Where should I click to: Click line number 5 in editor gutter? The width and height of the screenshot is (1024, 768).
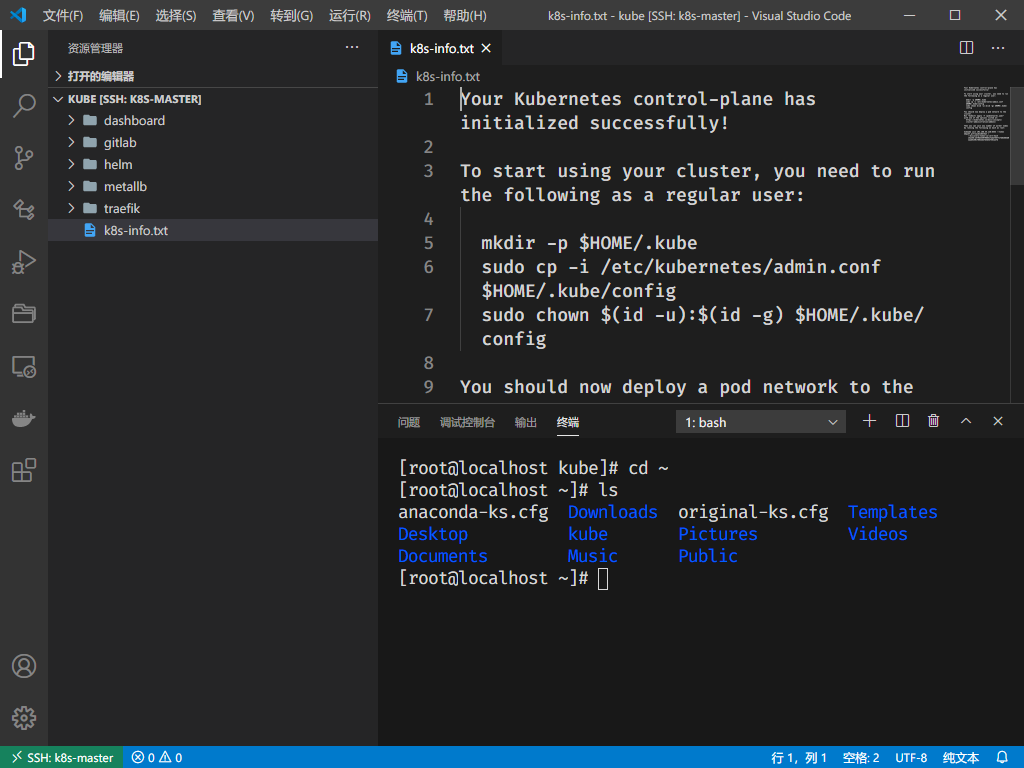428,243
